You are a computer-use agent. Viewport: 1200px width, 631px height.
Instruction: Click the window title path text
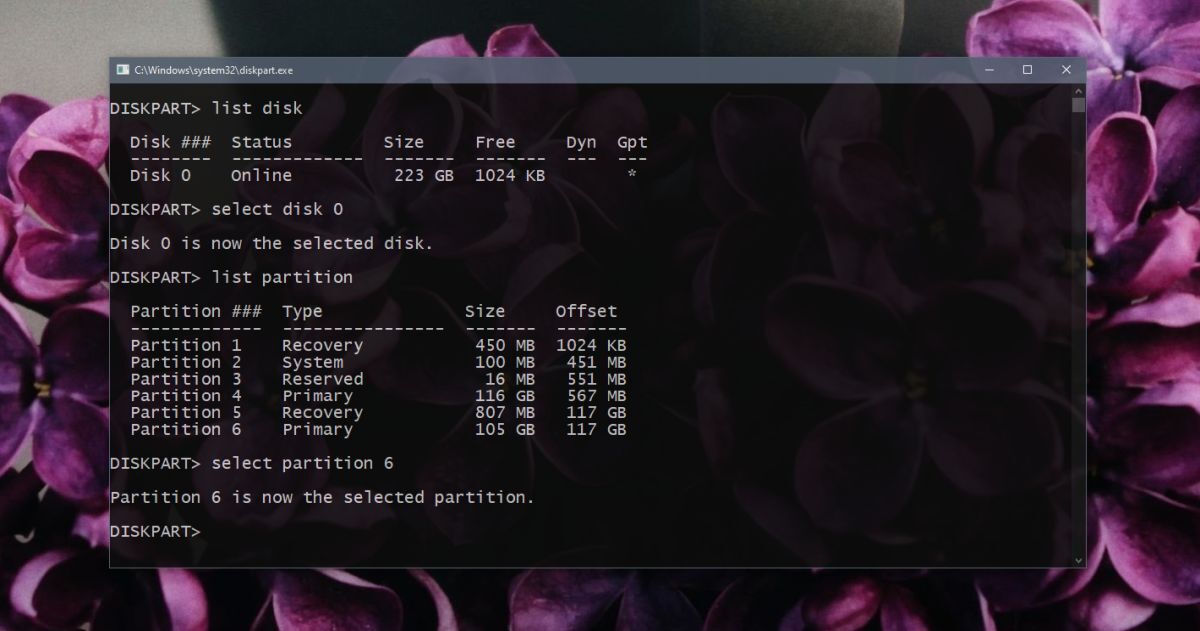pyautogui.click(x=213, y=70)
